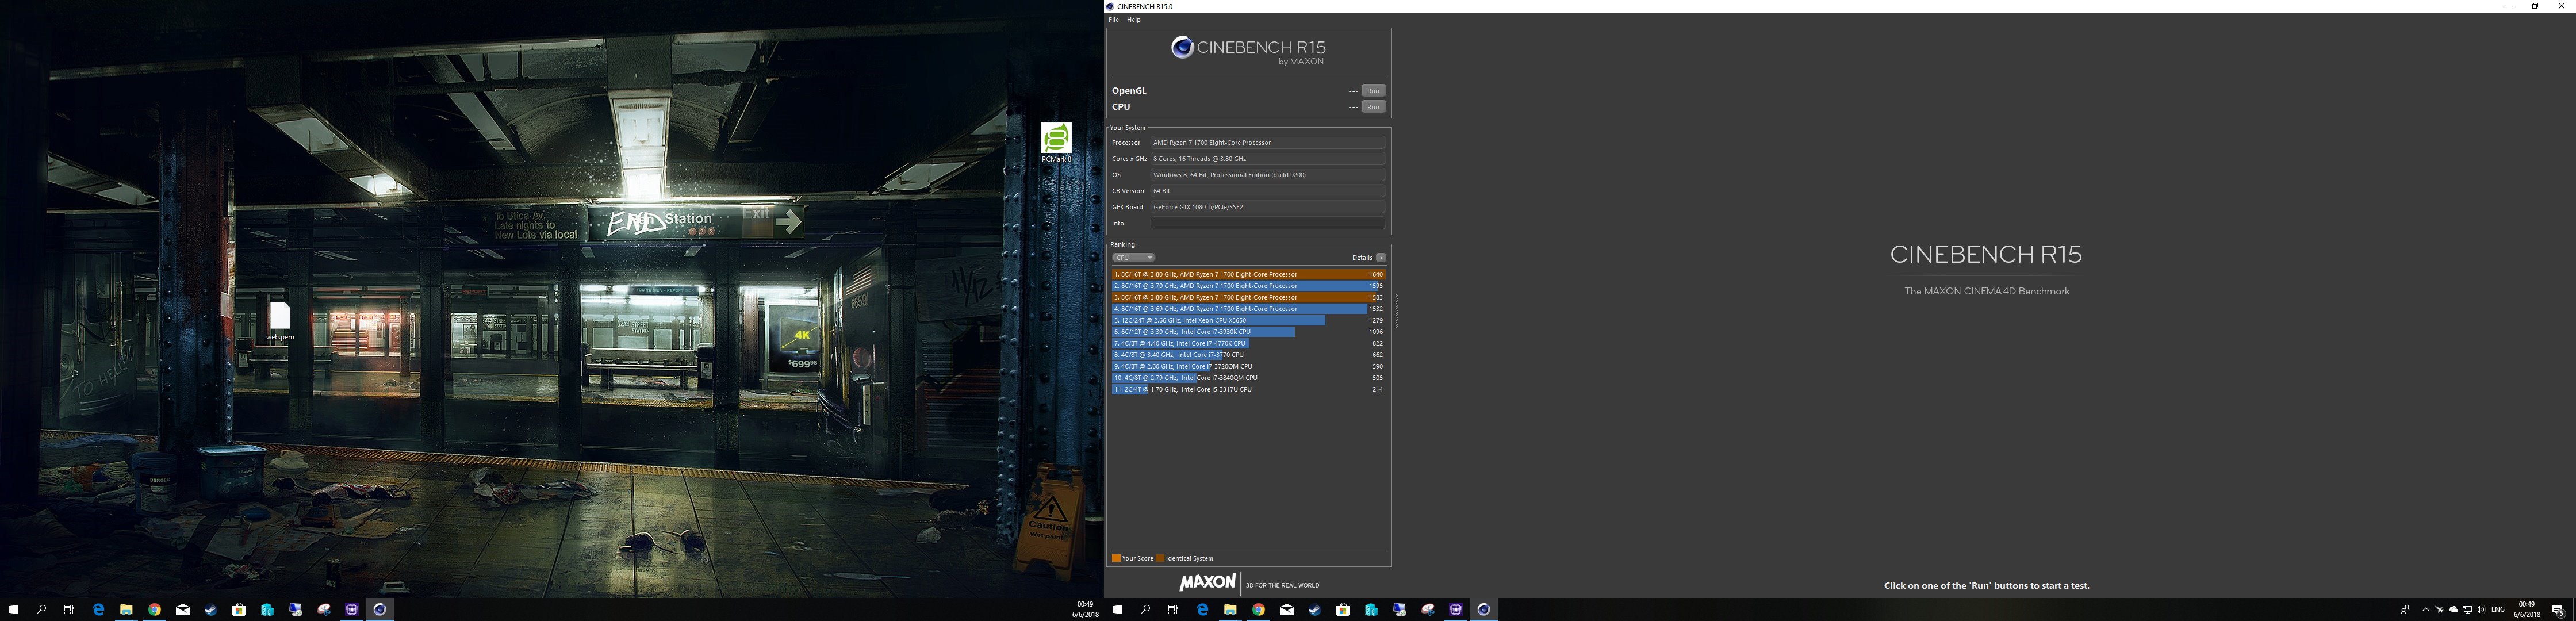2576x621 pixels.
Task: Run the OpenGL benchmark
Action: pos(1374,91)
